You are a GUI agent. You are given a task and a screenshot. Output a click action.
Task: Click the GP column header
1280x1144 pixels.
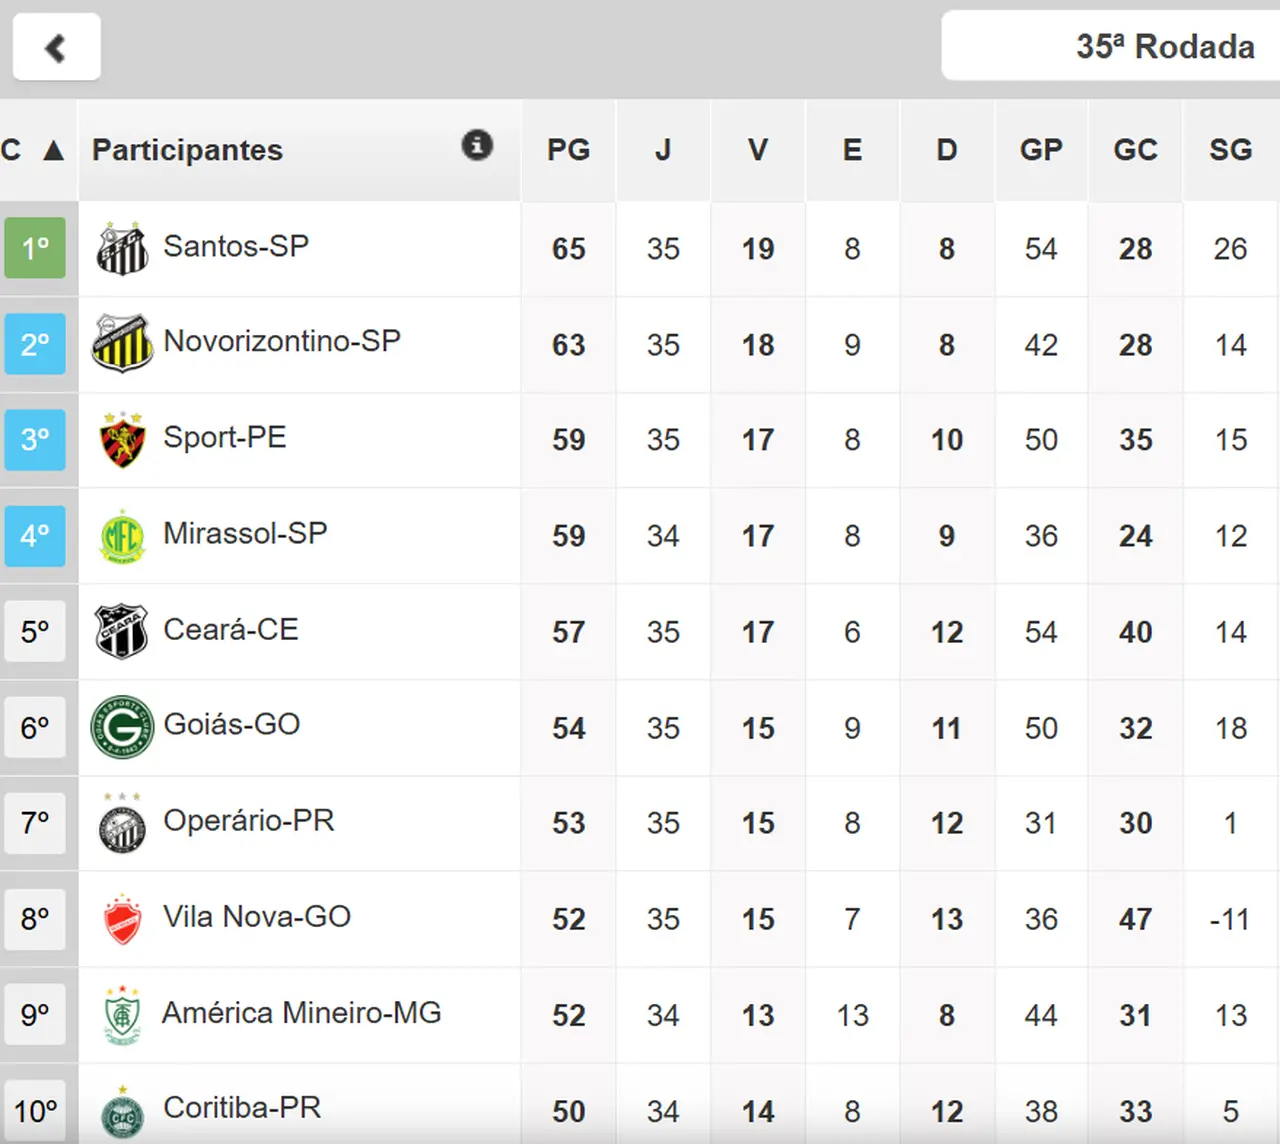(1040, 150)
